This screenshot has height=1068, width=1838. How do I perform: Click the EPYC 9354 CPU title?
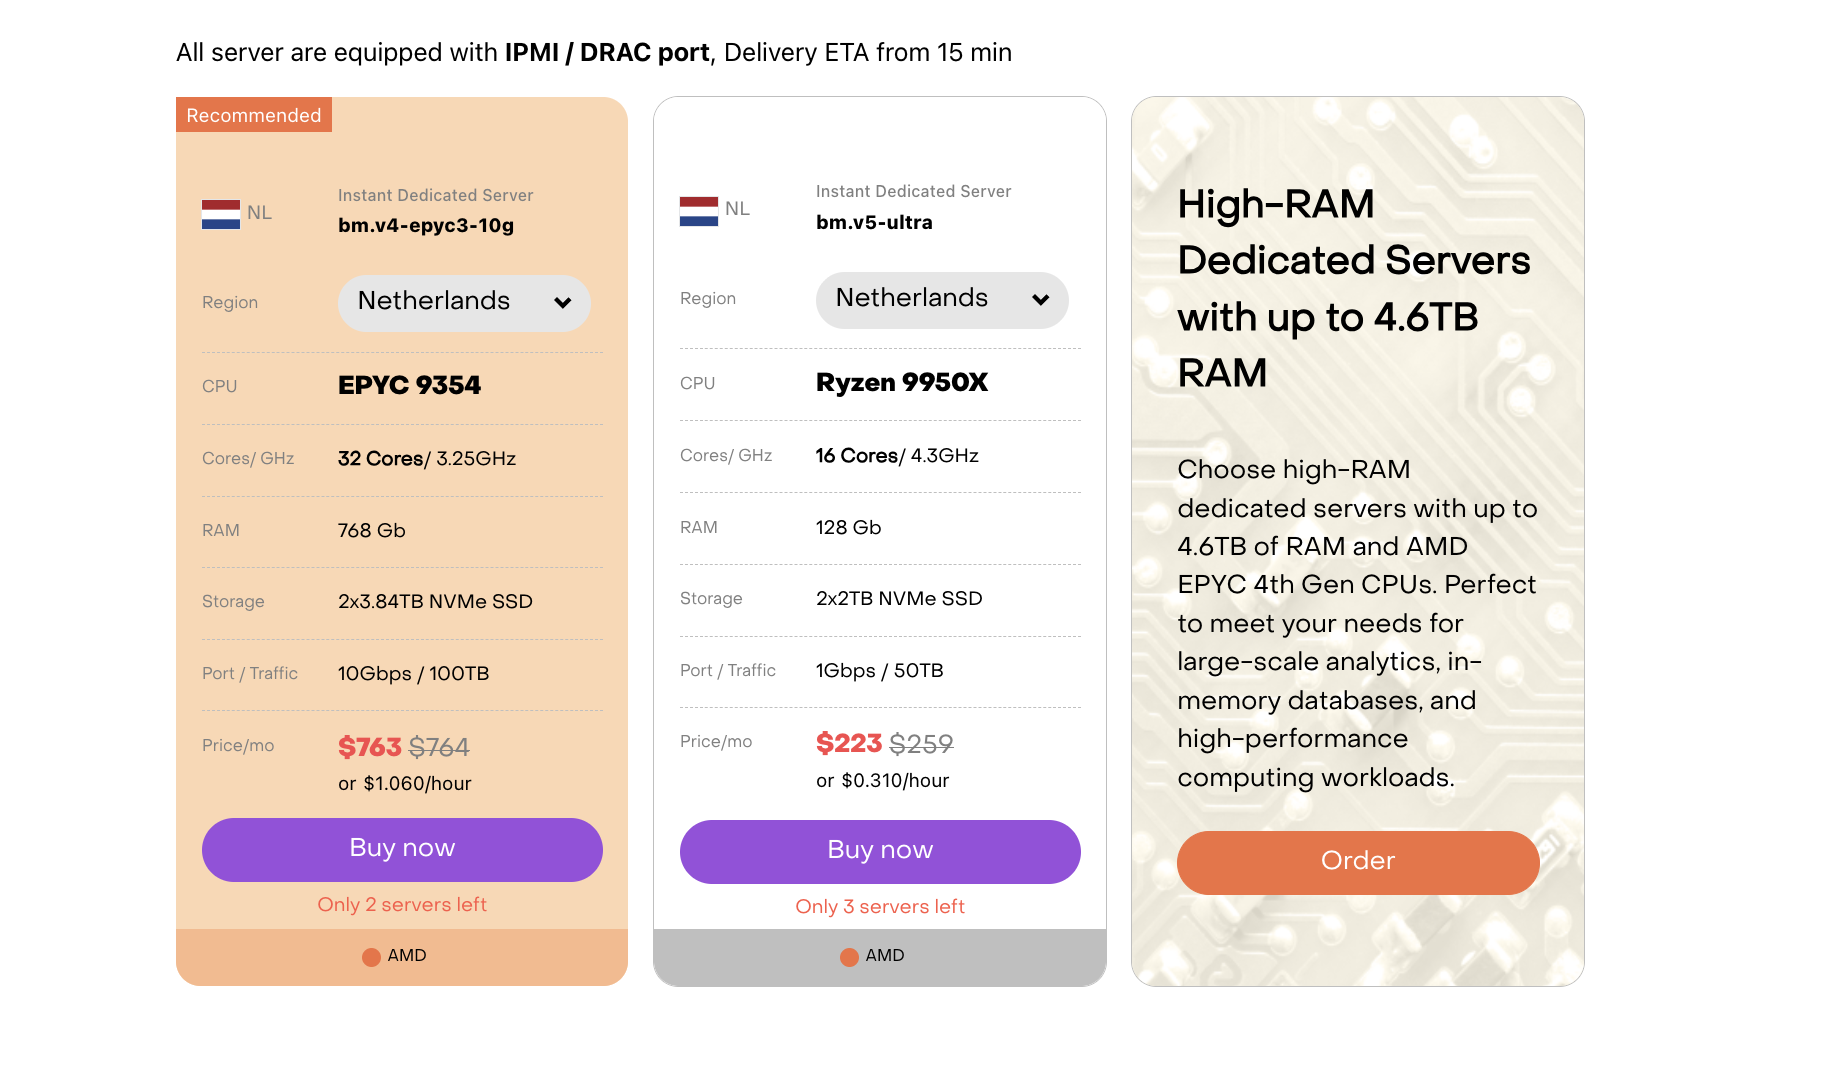pyautogui.click(x=409, y=386)
